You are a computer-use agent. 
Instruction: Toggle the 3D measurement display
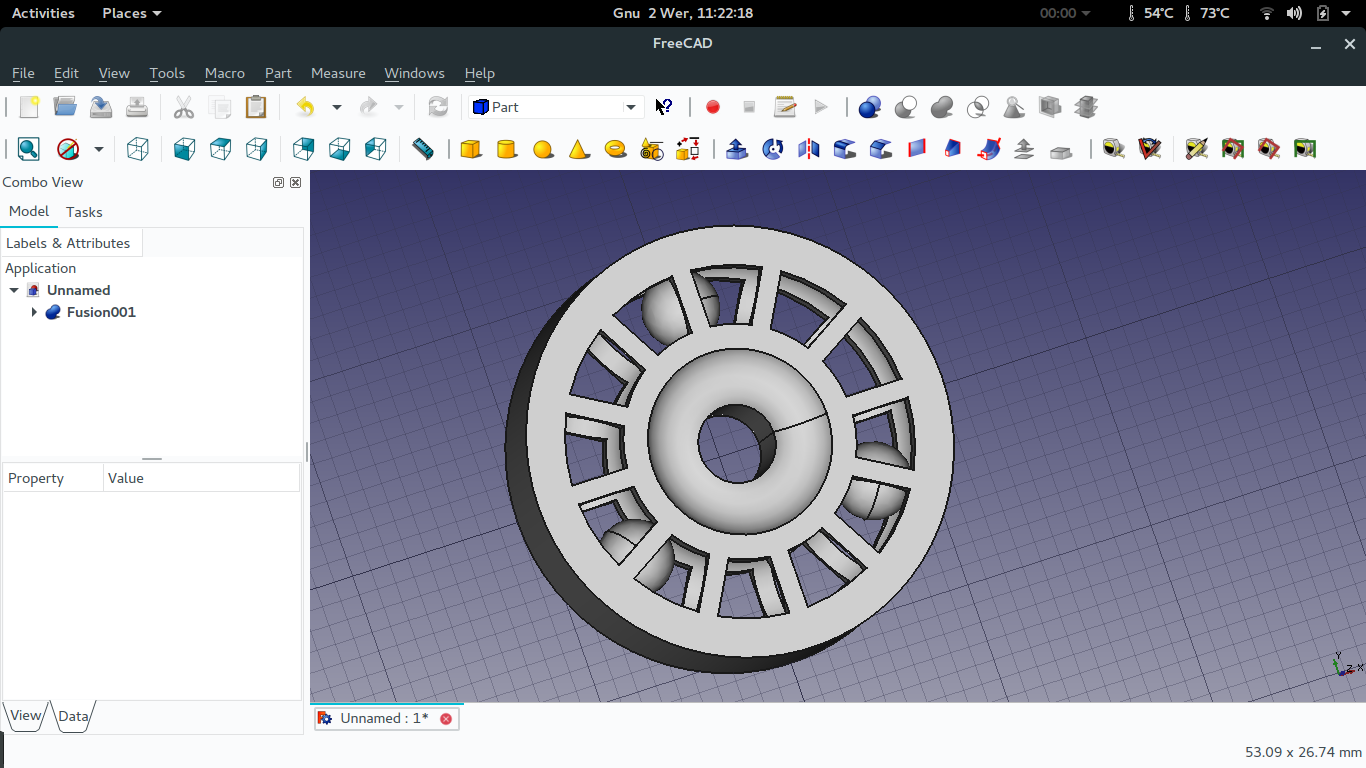(1268, 148)
